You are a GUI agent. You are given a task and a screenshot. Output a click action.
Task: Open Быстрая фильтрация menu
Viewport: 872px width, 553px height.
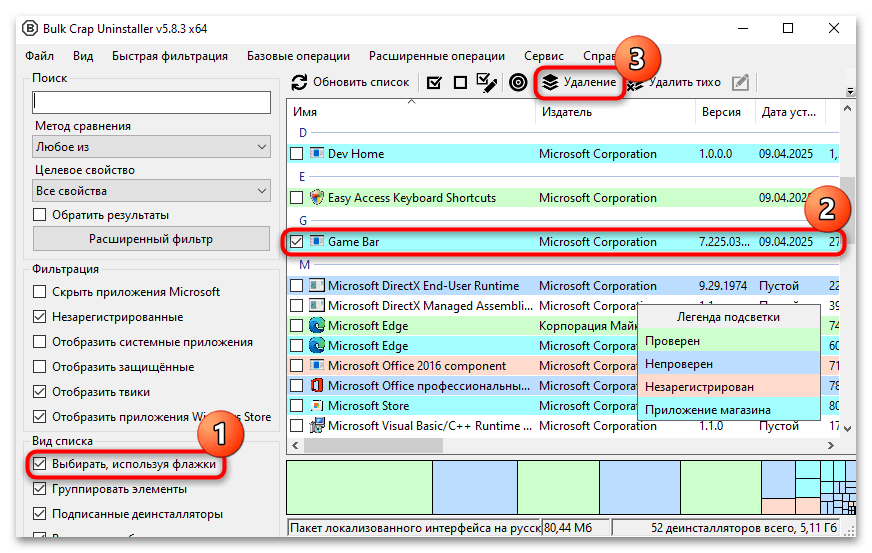(170, 56)
